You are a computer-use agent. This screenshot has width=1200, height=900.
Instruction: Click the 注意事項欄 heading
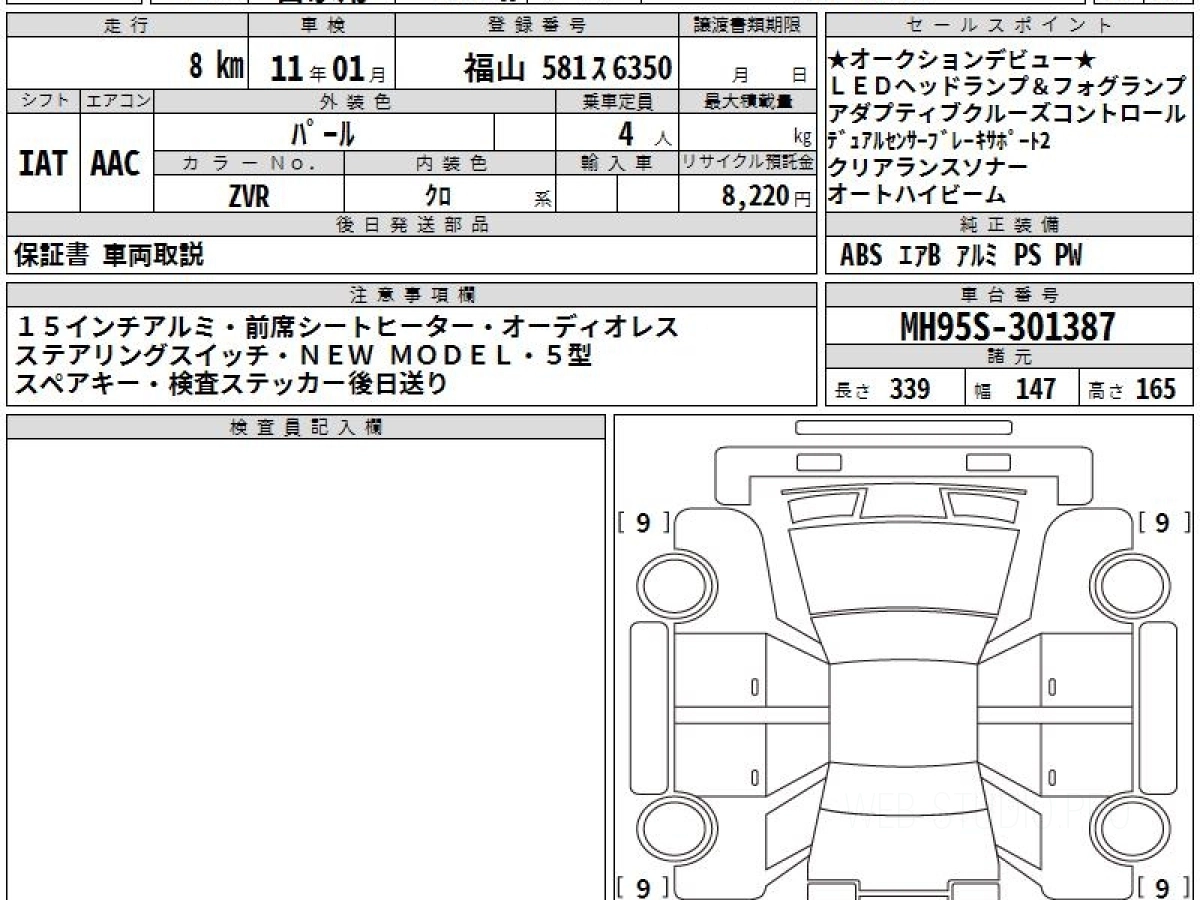[x=411, y=294]
